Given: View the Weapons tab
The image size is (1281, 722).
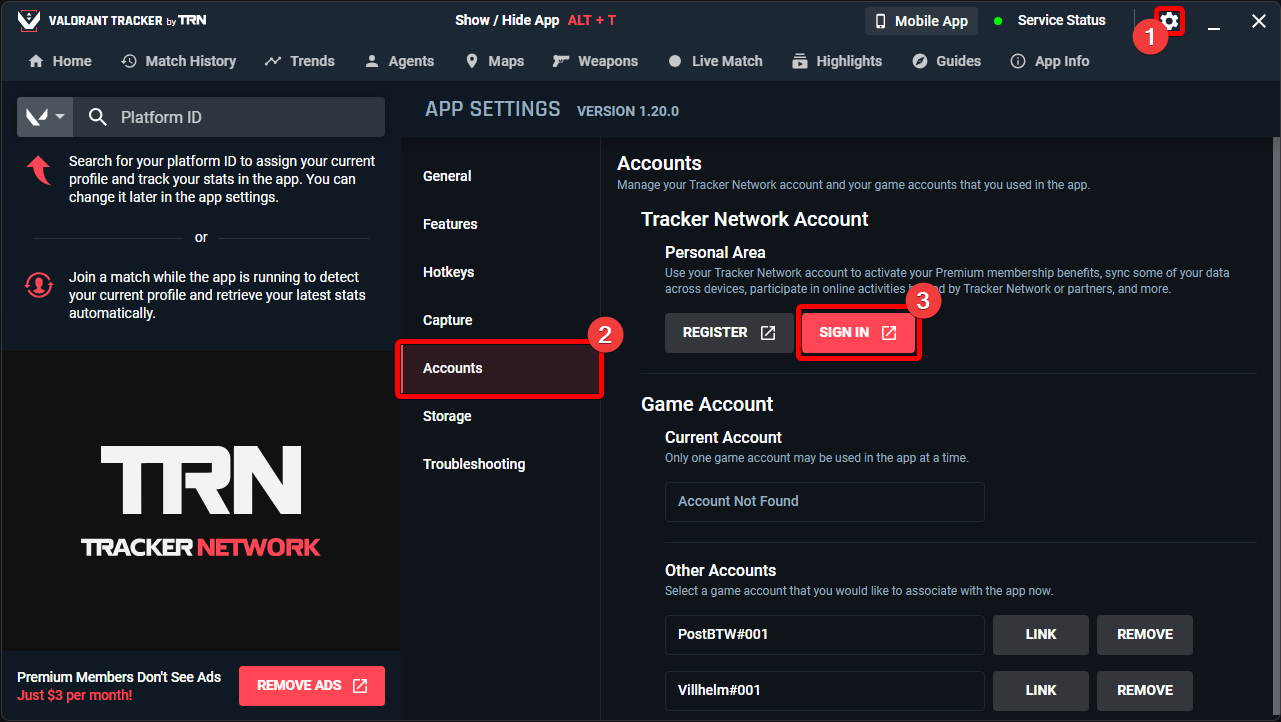Looking at the screenshot, I should 595,61.
